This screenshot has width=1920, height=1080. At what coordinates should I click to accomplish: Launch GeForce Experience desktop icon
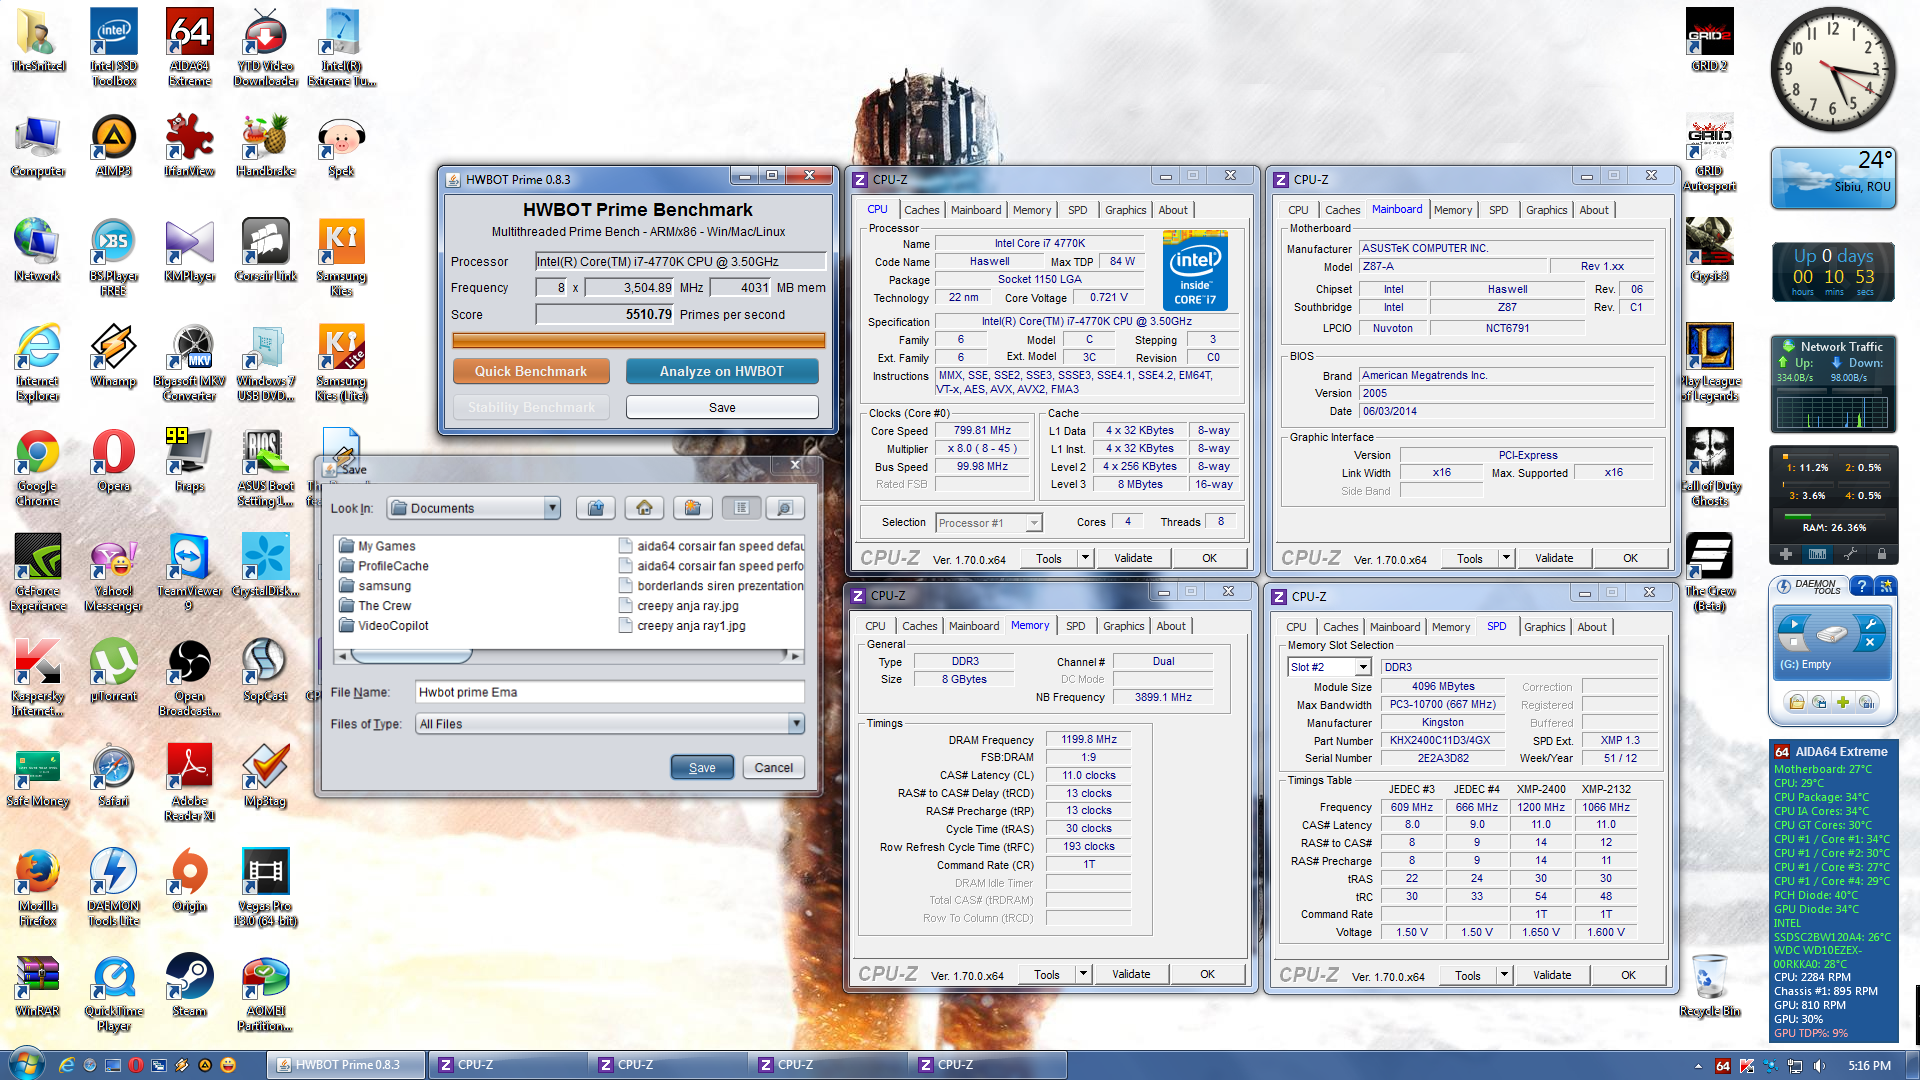click(37, 572)
